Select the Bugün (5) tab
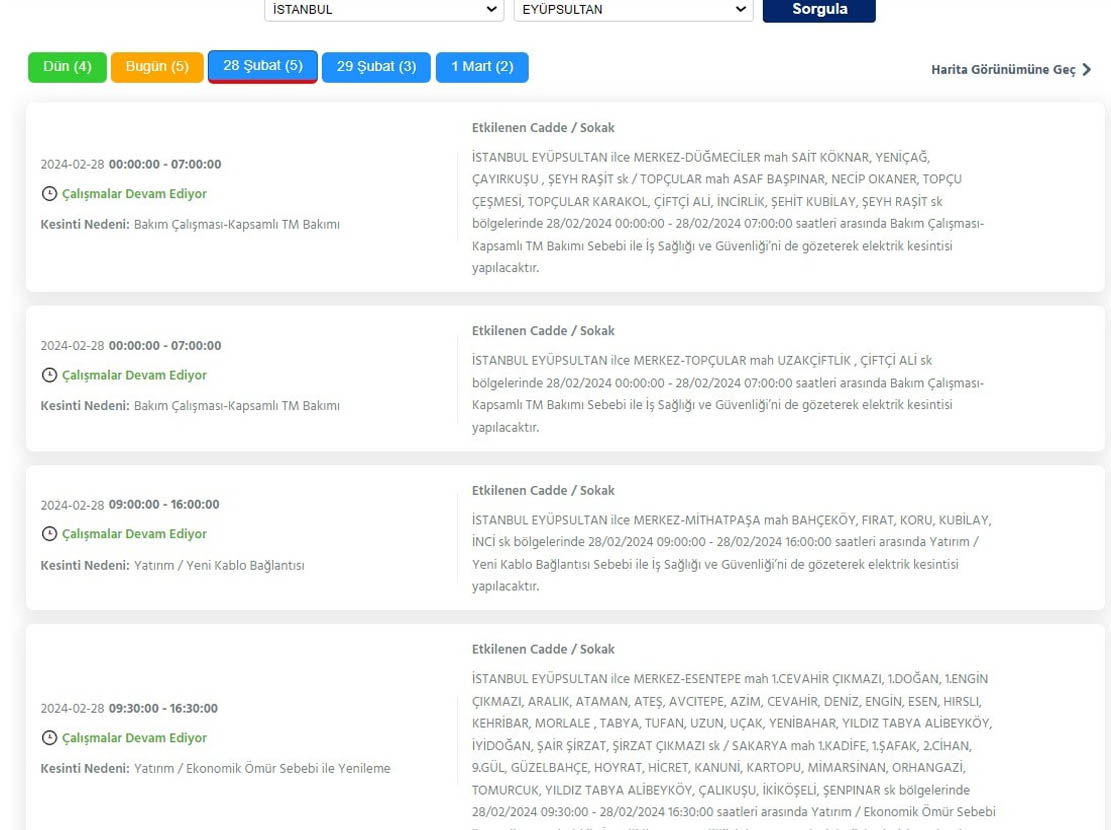The image size is (1111, 830). coord(157,67)
